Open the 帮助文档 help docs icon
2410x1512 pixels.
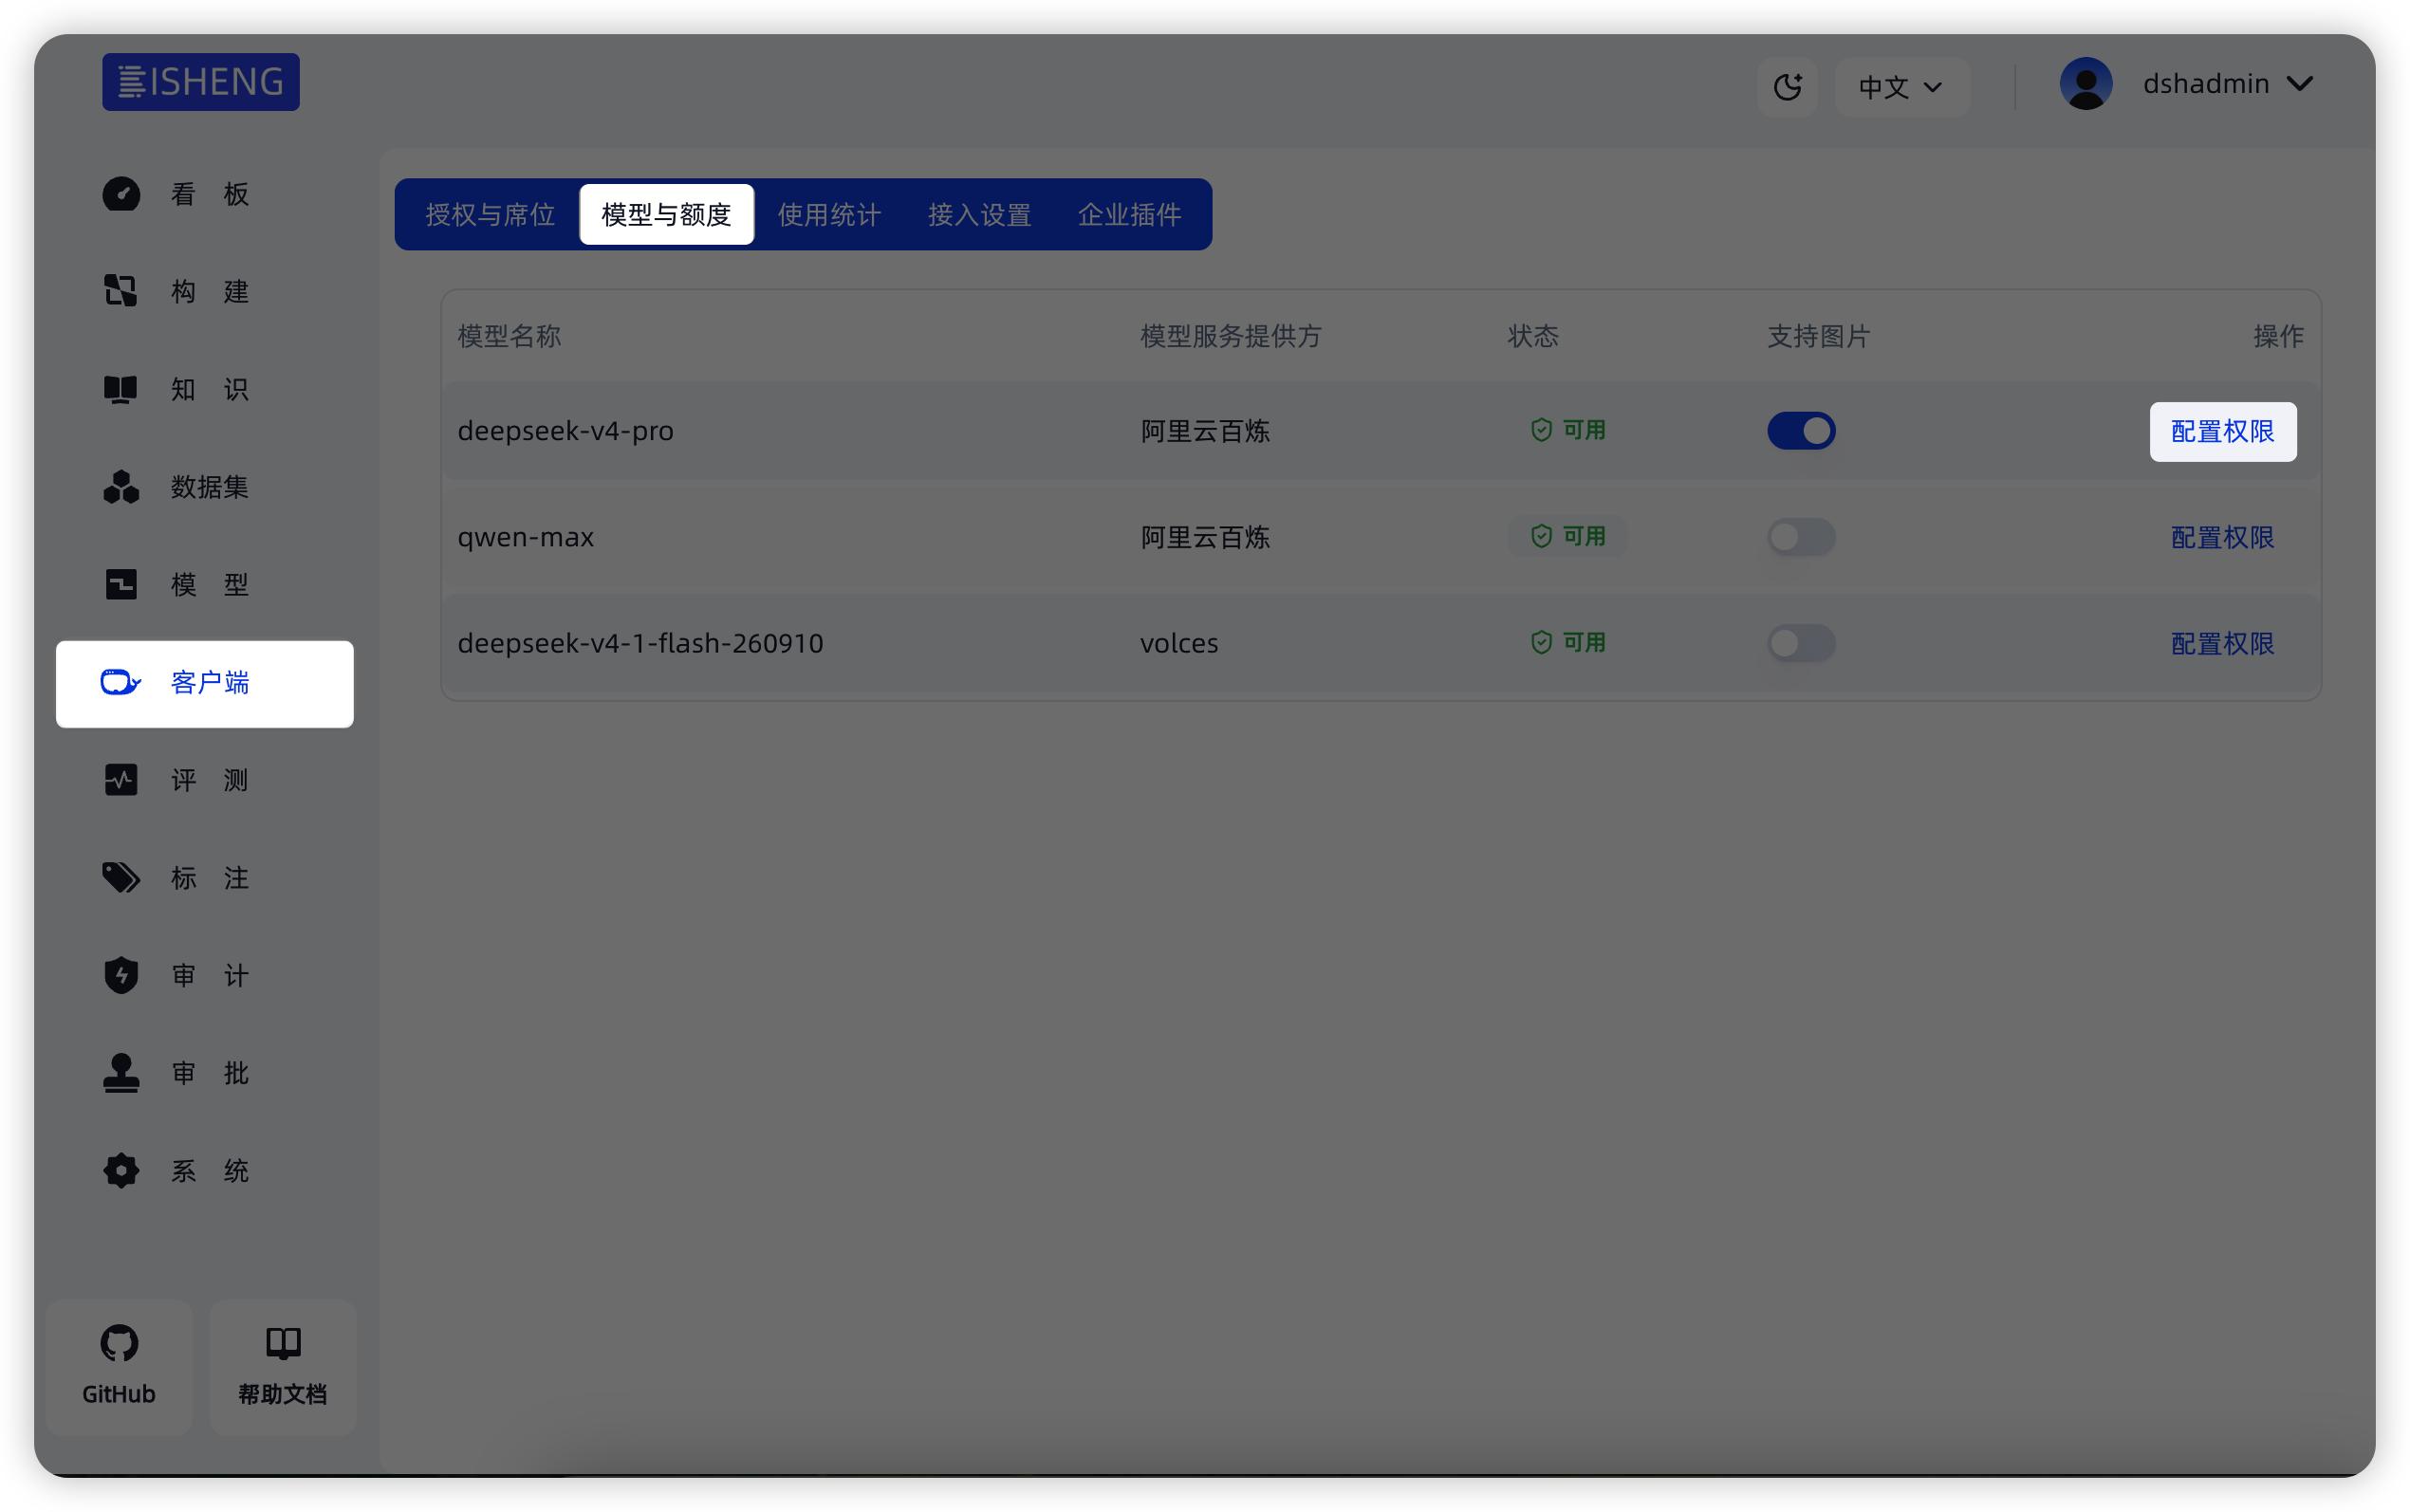[x=283, y=1343]
